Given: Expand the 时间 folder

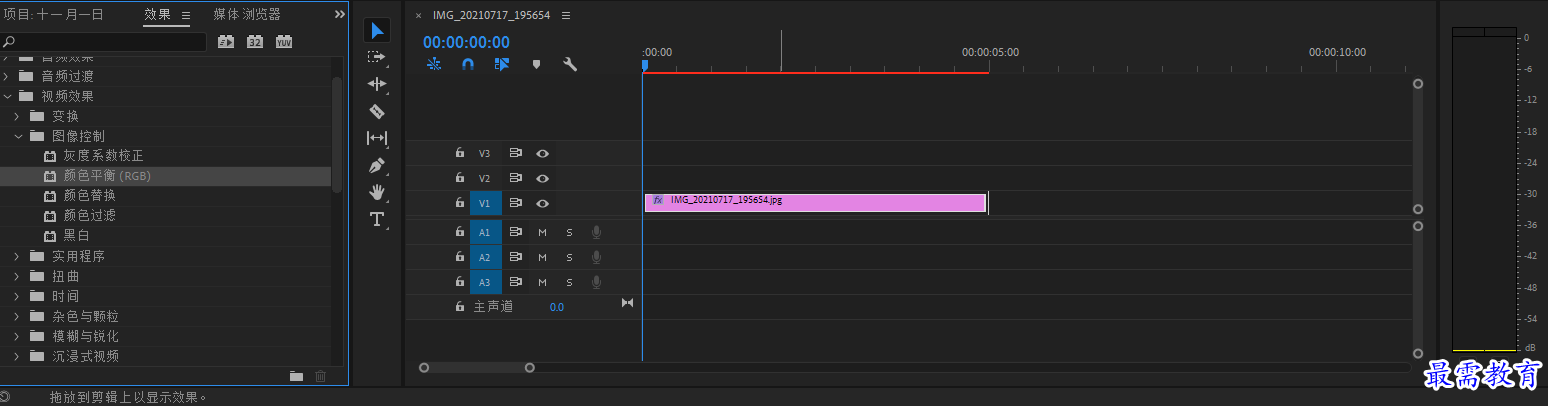Looking at the screenshot, I should [x=17, y=296].
